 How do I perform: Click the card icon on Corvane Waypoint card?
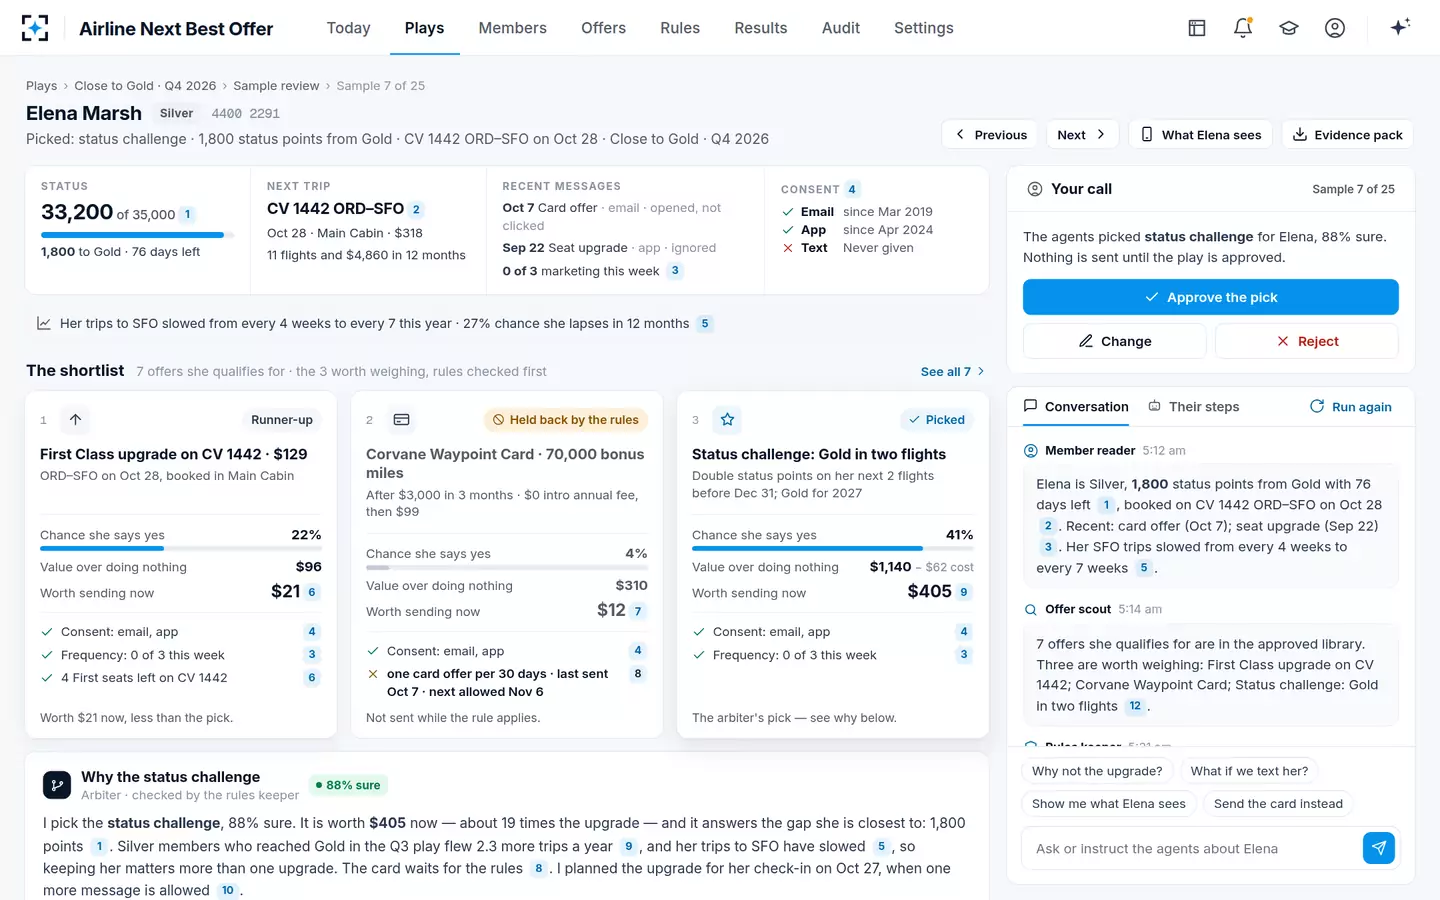[401, 420]
